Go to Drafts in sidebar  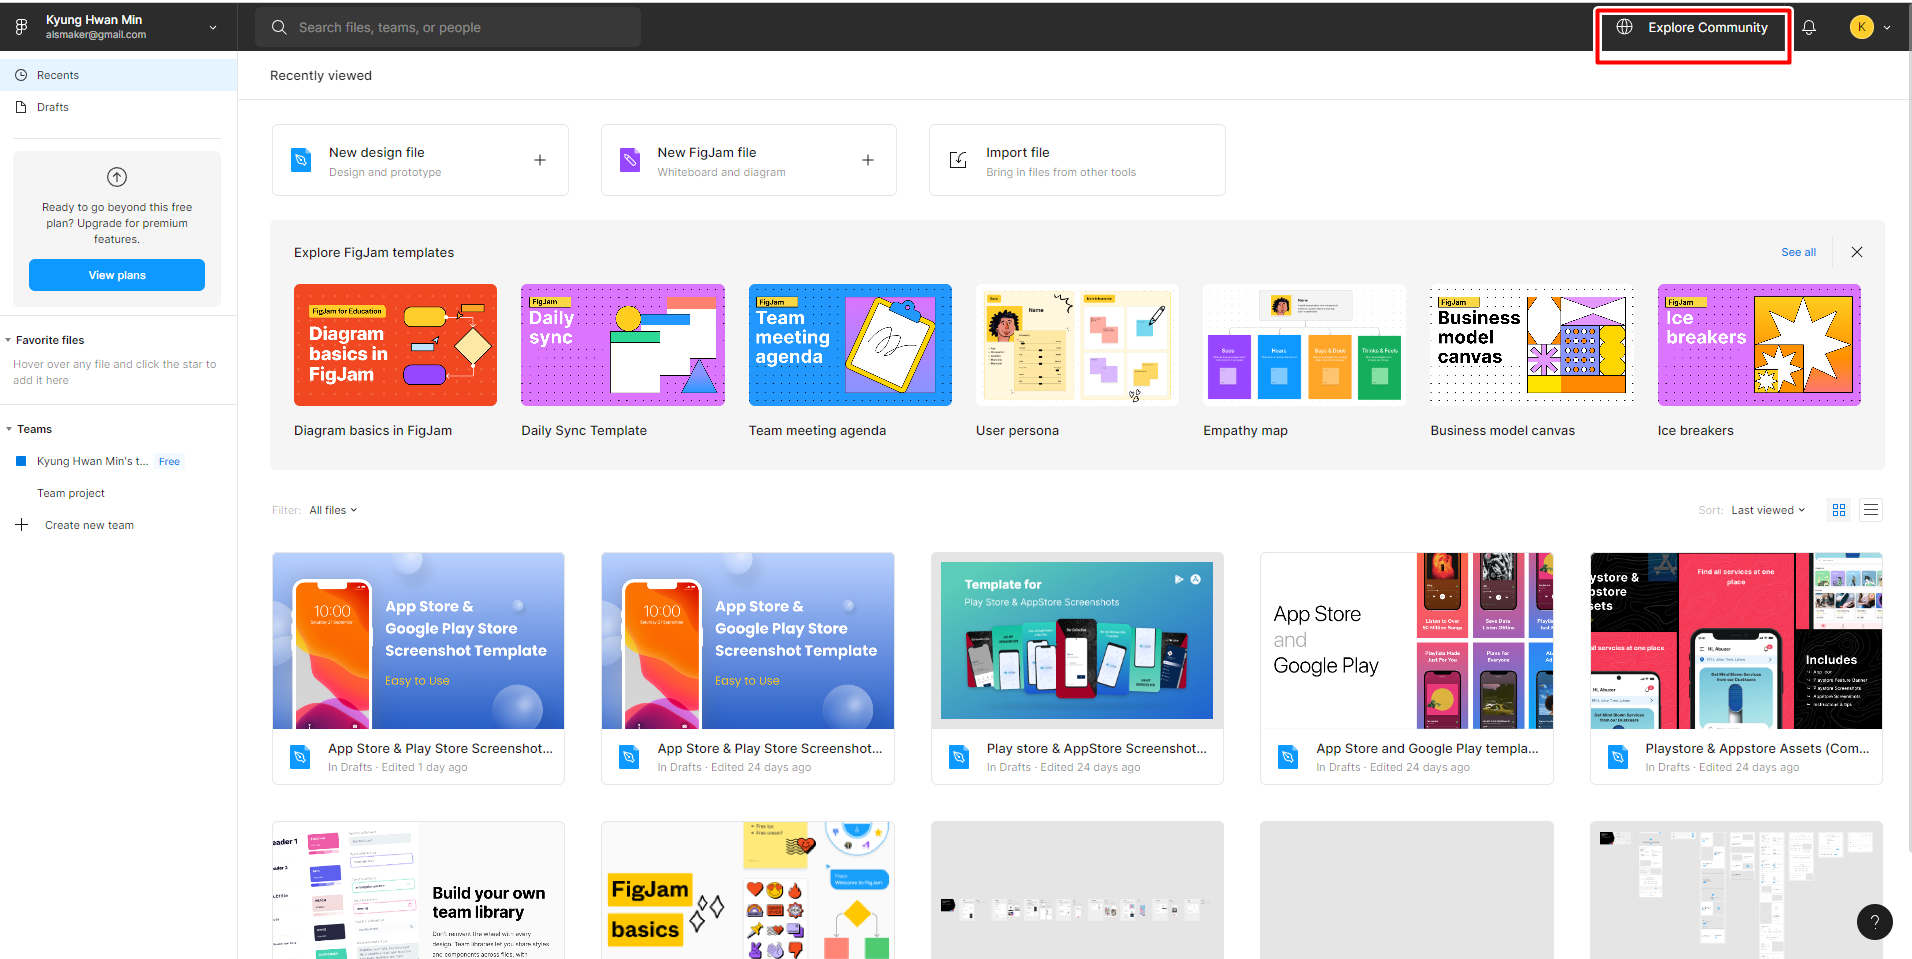point(118,107)
